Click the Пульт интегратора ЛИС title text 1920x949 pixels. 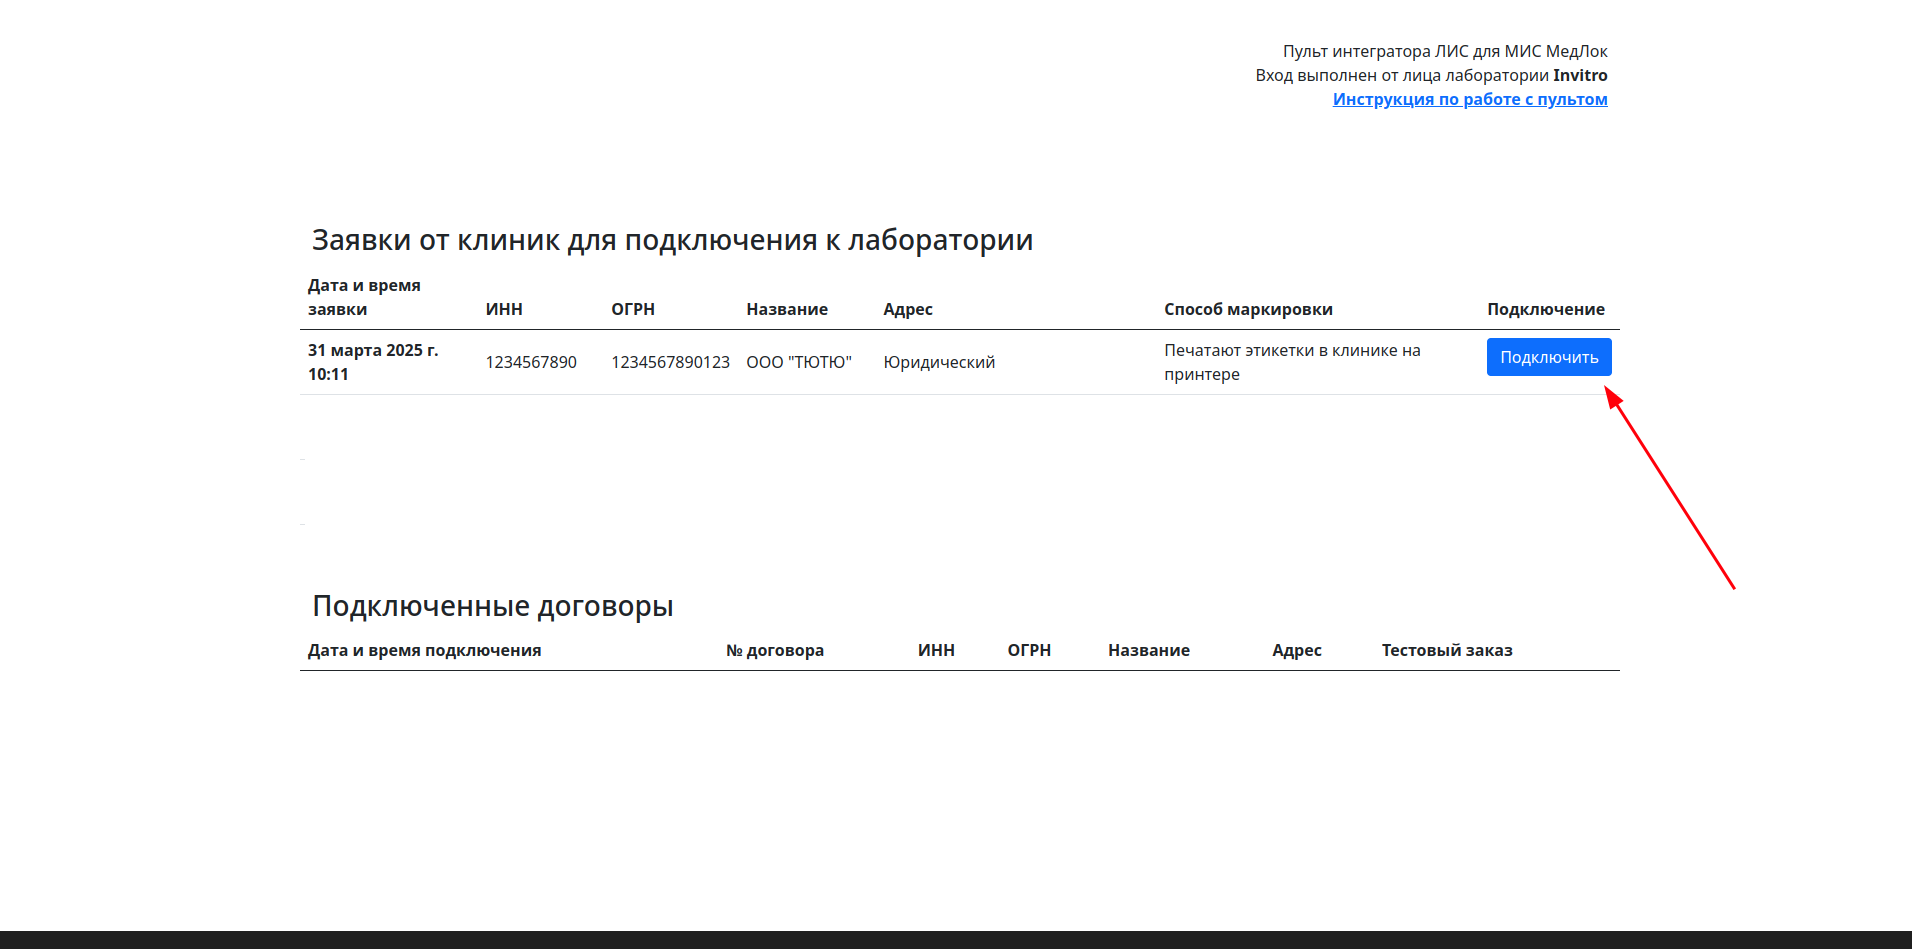click(x=1444, y=51)
